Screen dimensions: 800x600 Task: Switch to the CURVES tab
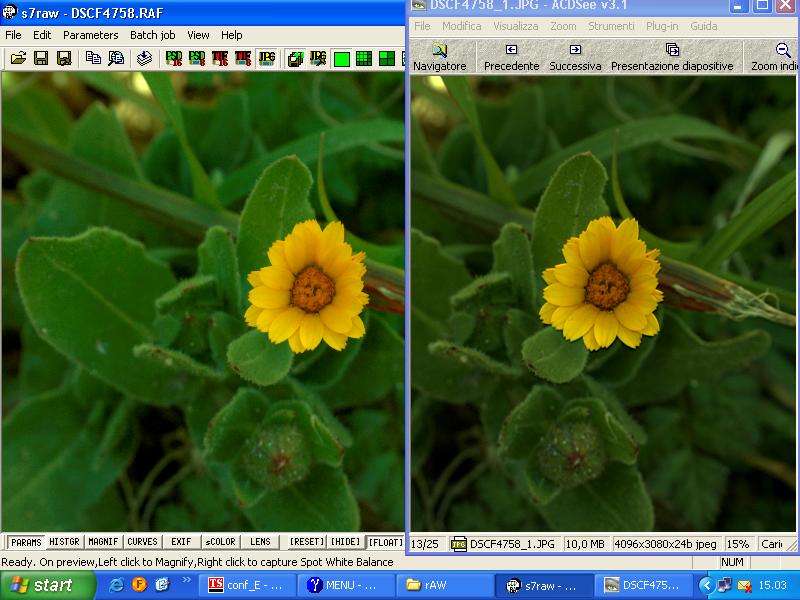142,542
